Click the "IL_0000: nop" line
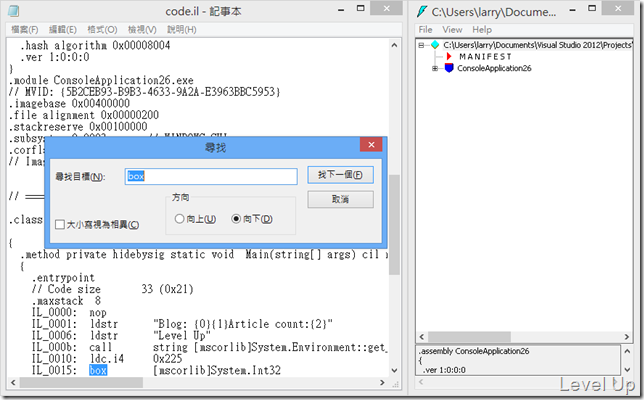644x400 pixels. tap(69, 313)
